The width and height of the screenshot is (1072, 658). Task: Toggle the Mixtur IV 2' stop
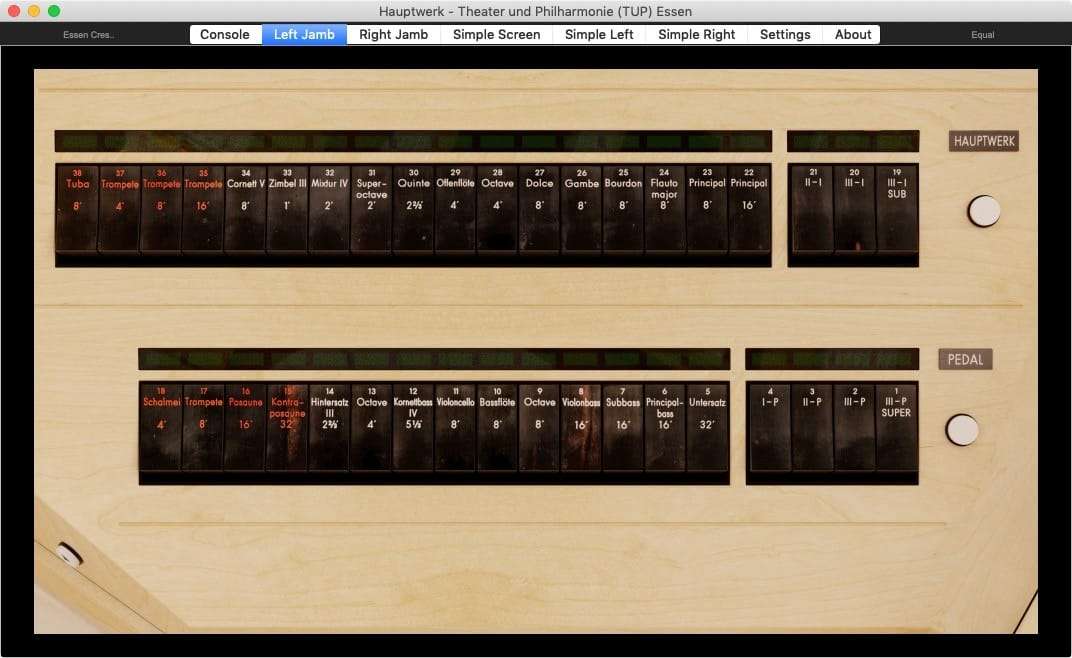[329, 209]
